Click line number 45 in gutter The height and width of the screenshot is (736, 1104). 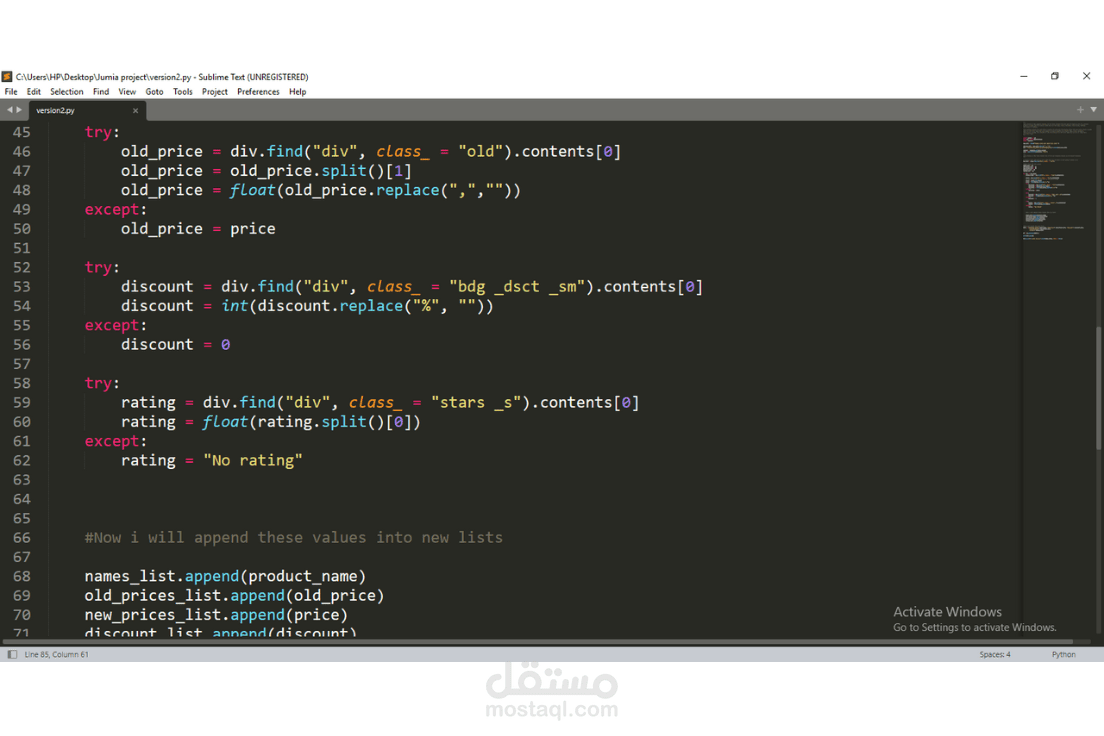pyautogui.click(x=22, y=132)
